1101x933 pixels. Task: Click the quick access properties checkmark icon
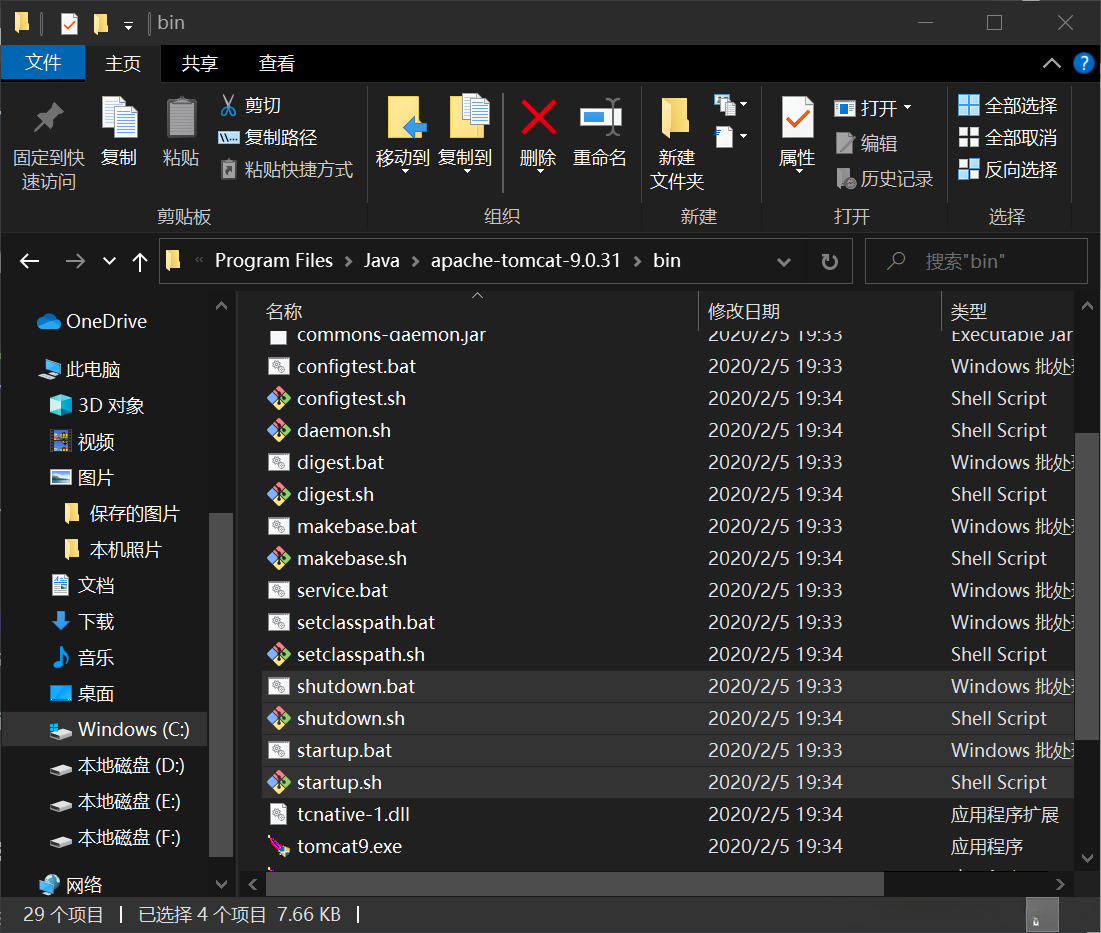[69, 24]
